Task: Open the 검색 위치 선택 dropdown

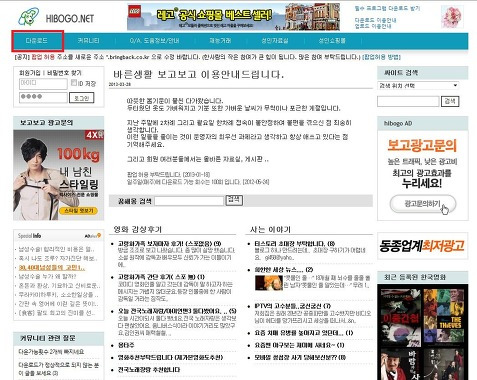Action: (x=418, y=86)
